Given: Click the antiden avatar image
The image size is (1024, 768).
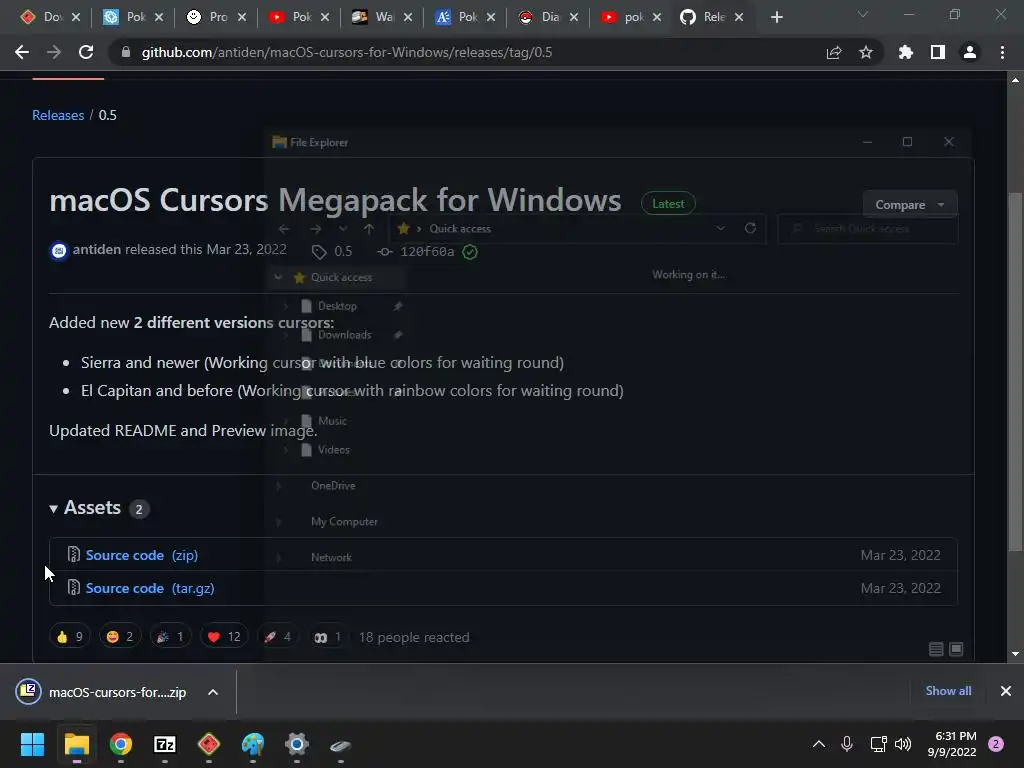Looking at the screenshot, I should click(59, 251).
